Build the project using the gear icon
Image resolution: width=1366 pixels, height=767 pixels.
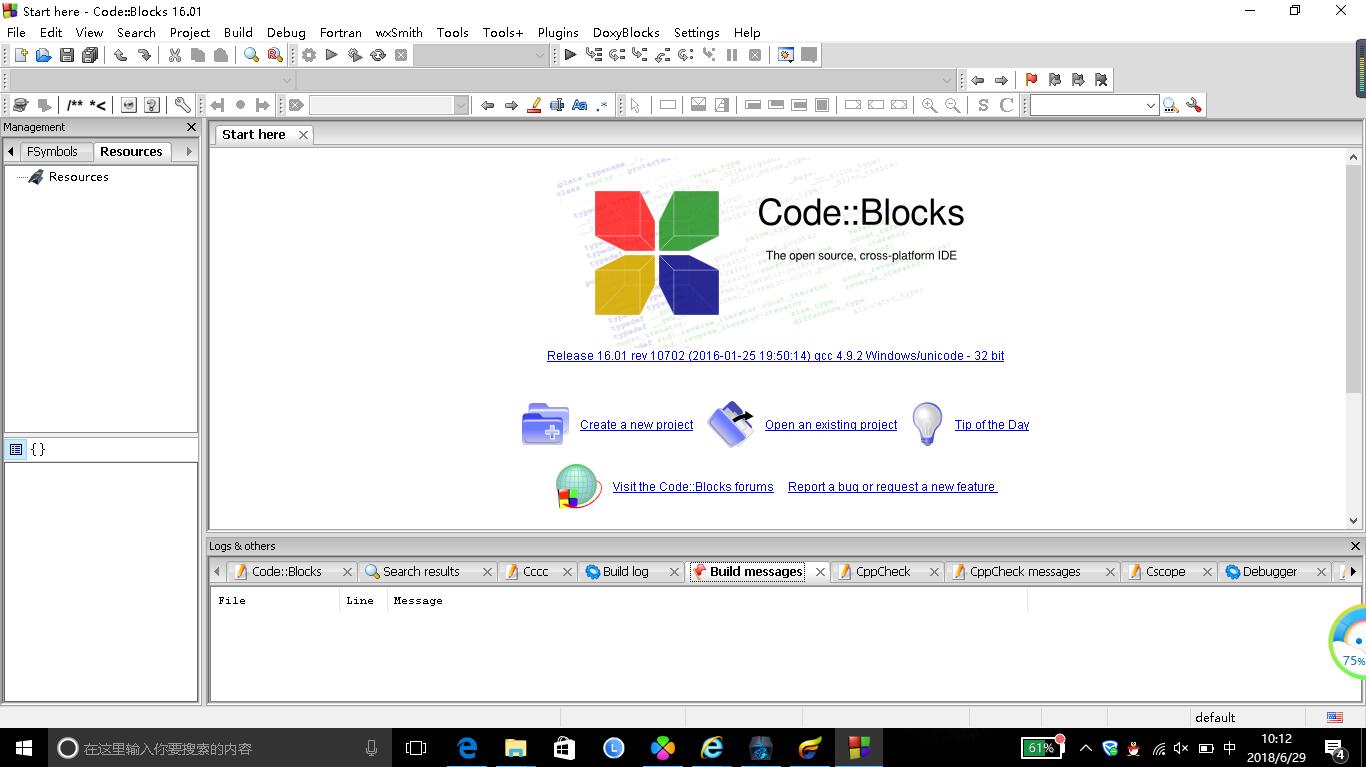(309, 55)
